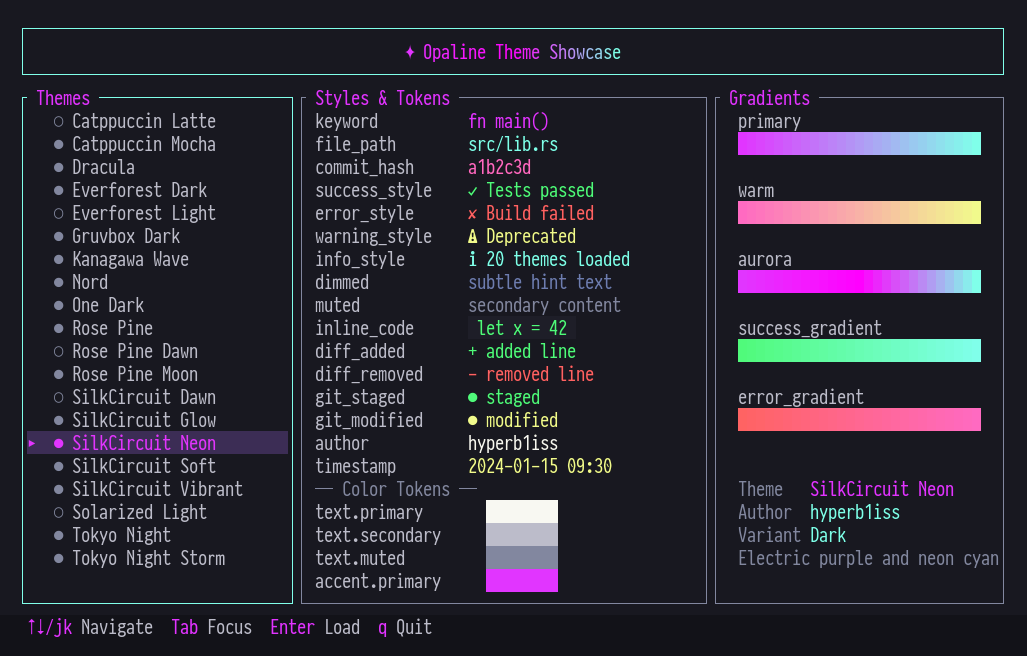Click the error_gradient bar

click(x=859, y=419)
